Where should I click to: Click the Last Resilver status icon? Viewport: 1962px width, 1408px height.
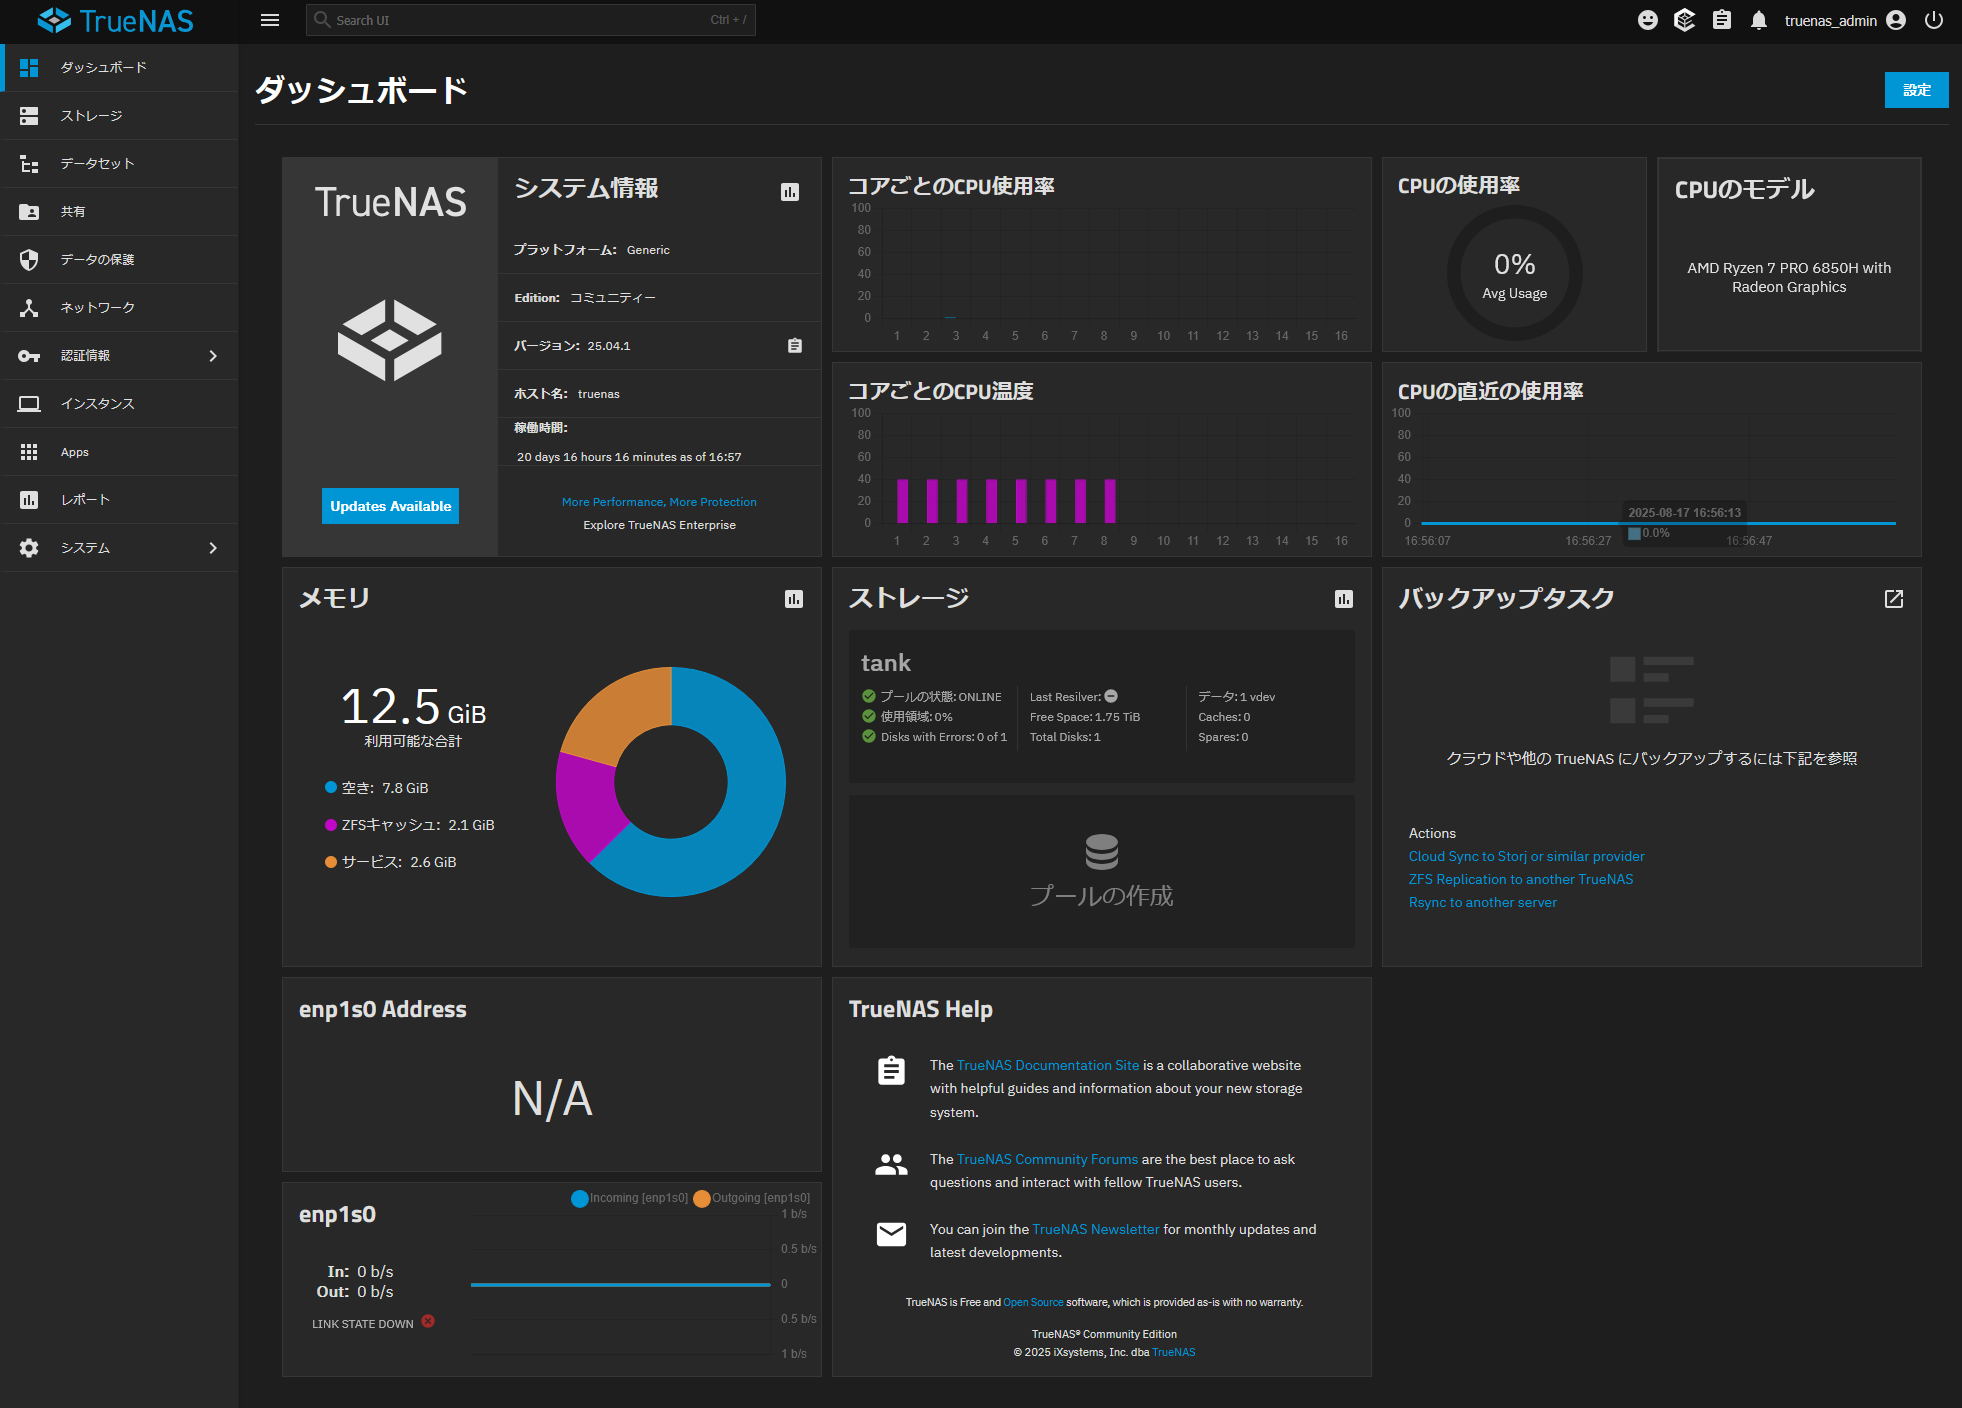coord(1111,697)
